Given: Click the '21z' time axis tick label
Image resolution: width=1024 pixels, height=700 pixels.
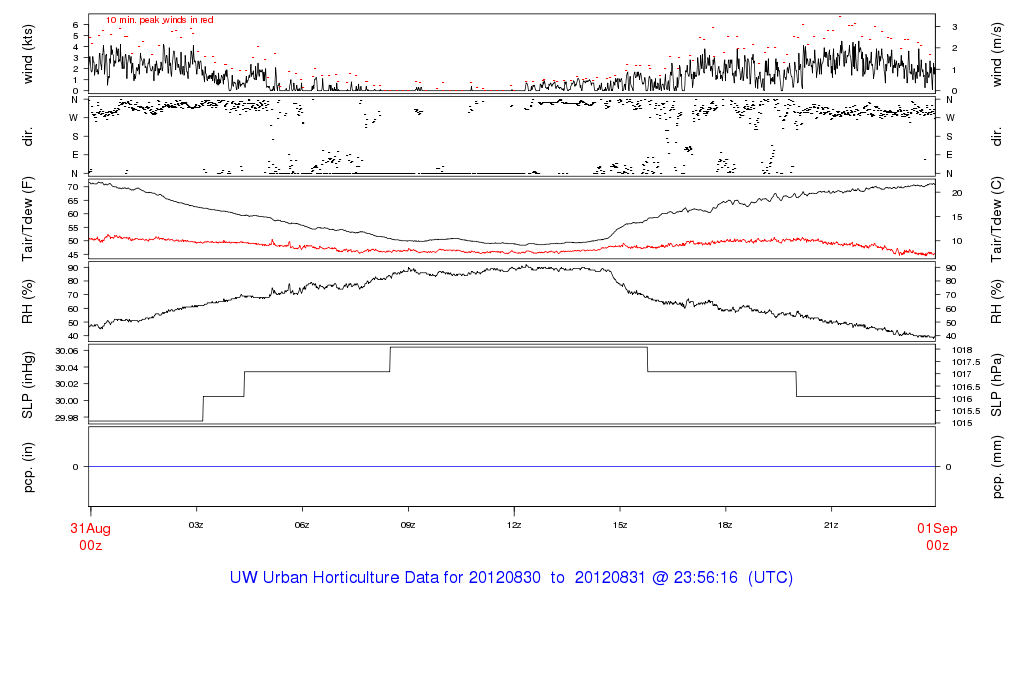Looking at the screenshot, I should click(x=831, y=525).
